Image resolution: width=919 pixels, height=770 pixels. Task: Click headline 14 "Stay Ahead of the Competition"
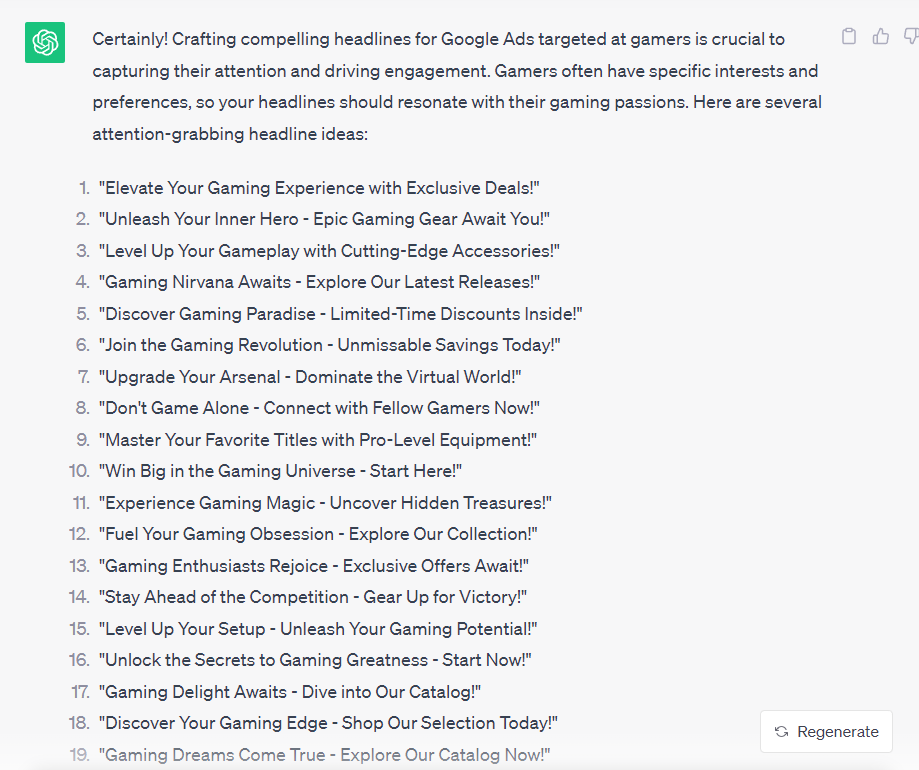pyautogui.click(x=312, y=597)
